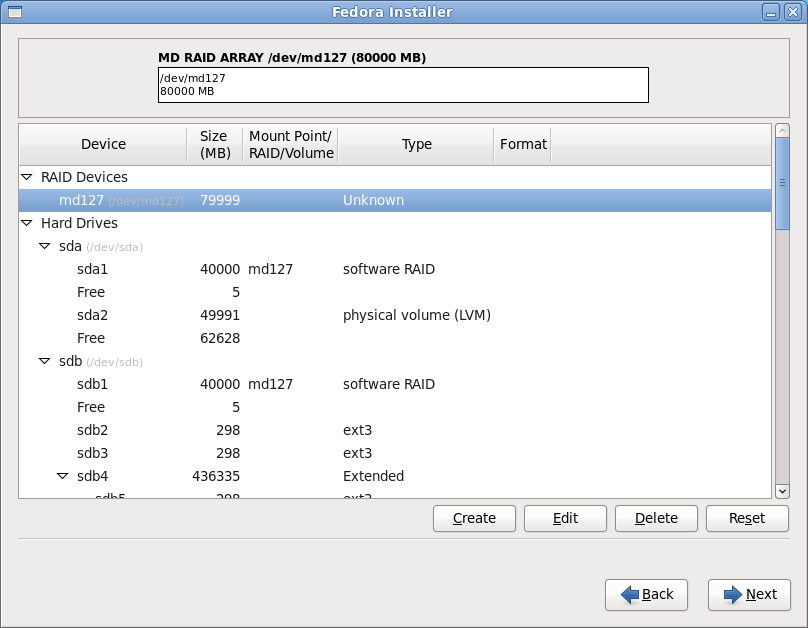Click the 436335 size value
The height and width of the screenshot is (628, 808).
coord(216,476)
